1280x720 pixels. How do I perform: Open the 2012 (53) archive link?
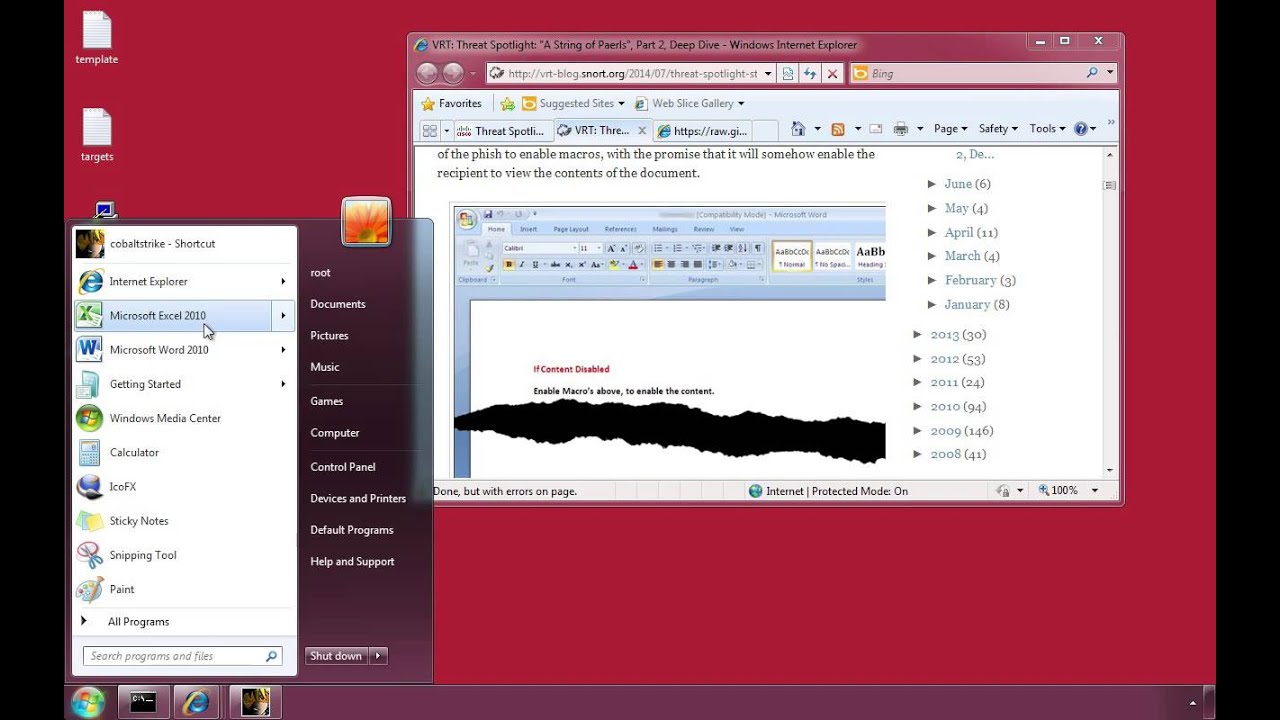point(945,358)
